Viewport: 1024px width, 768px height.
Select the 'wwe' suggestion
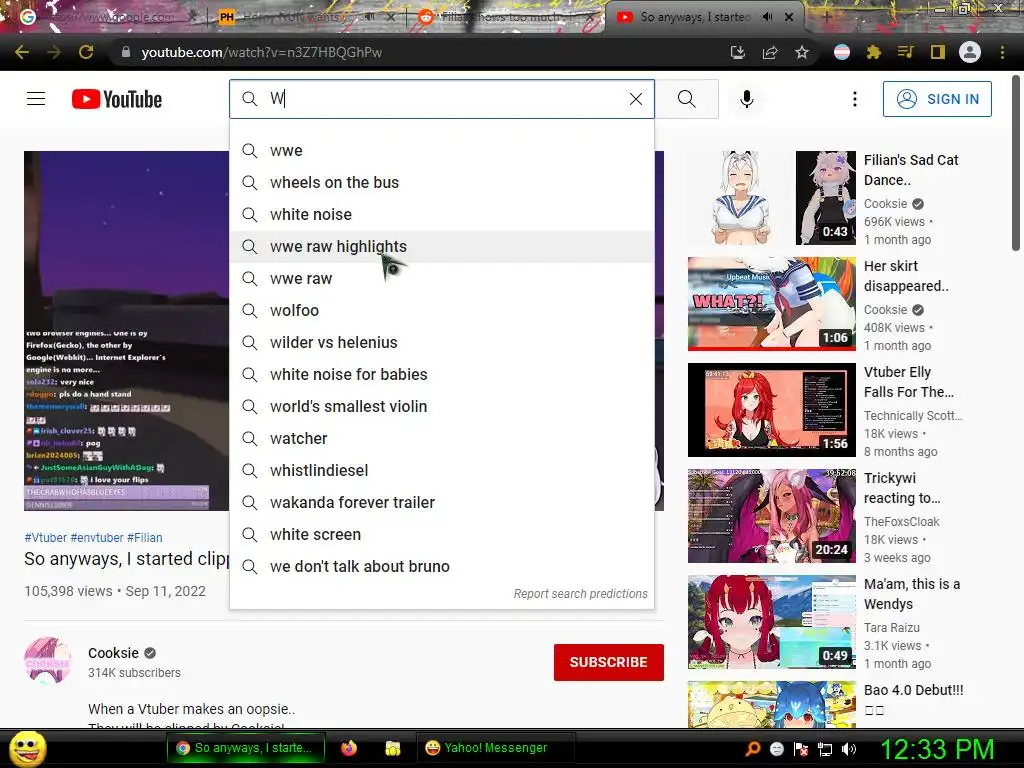[x=441, y=150]
